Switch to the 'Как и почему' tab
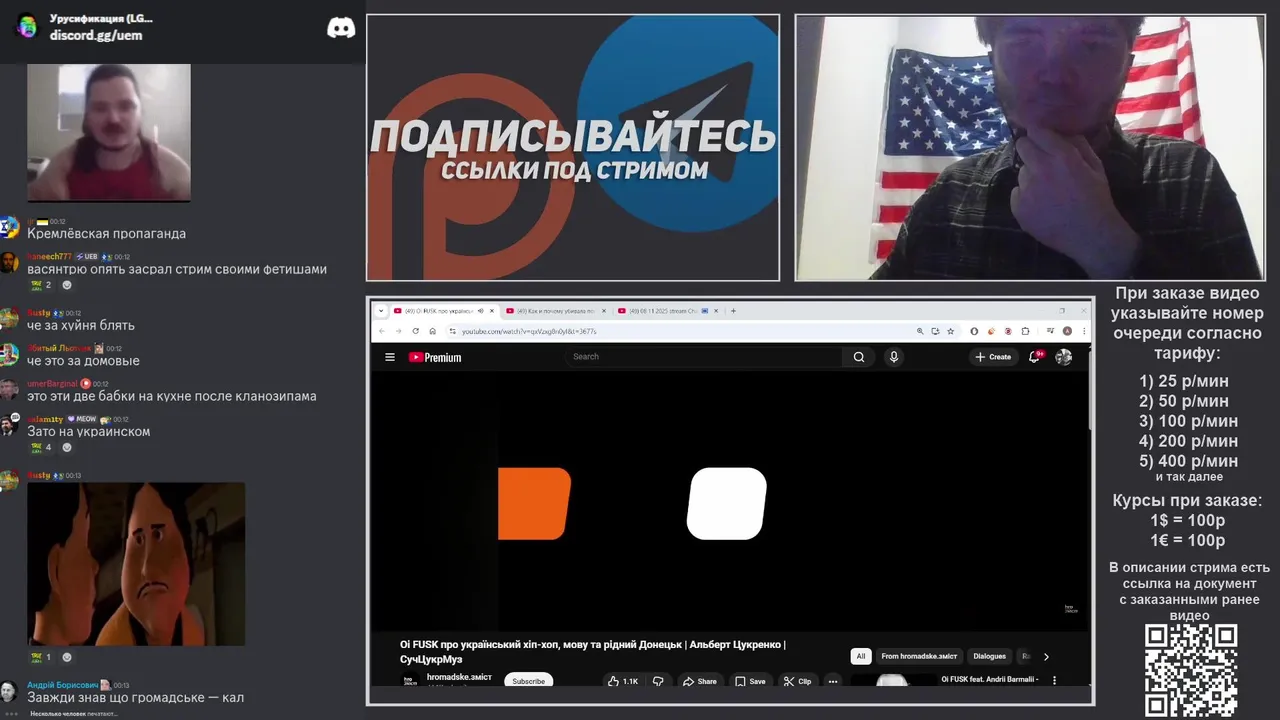Screen dimensions: 1280x720 tap(557, 311)
